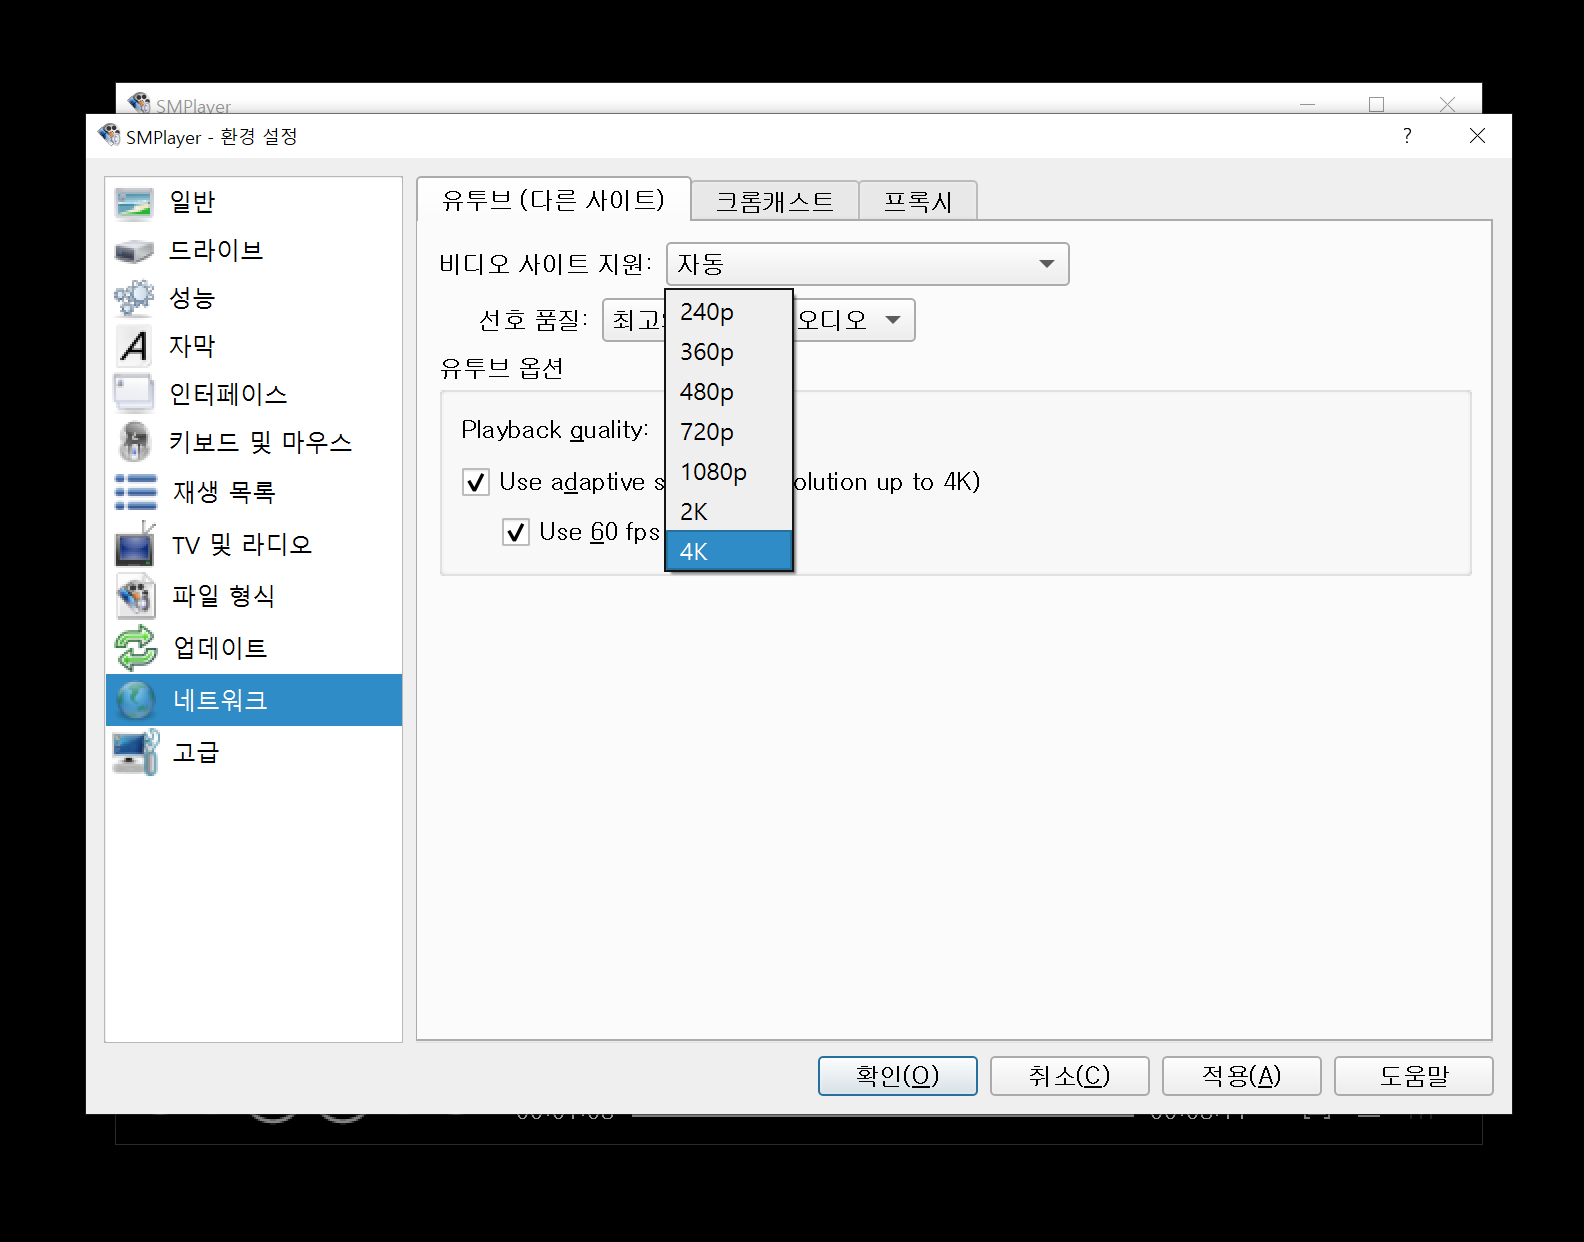Select the 업데이트 green arrows icon
The height and width of the screenshot is (1242, 1584).
(x=135, y=648)
